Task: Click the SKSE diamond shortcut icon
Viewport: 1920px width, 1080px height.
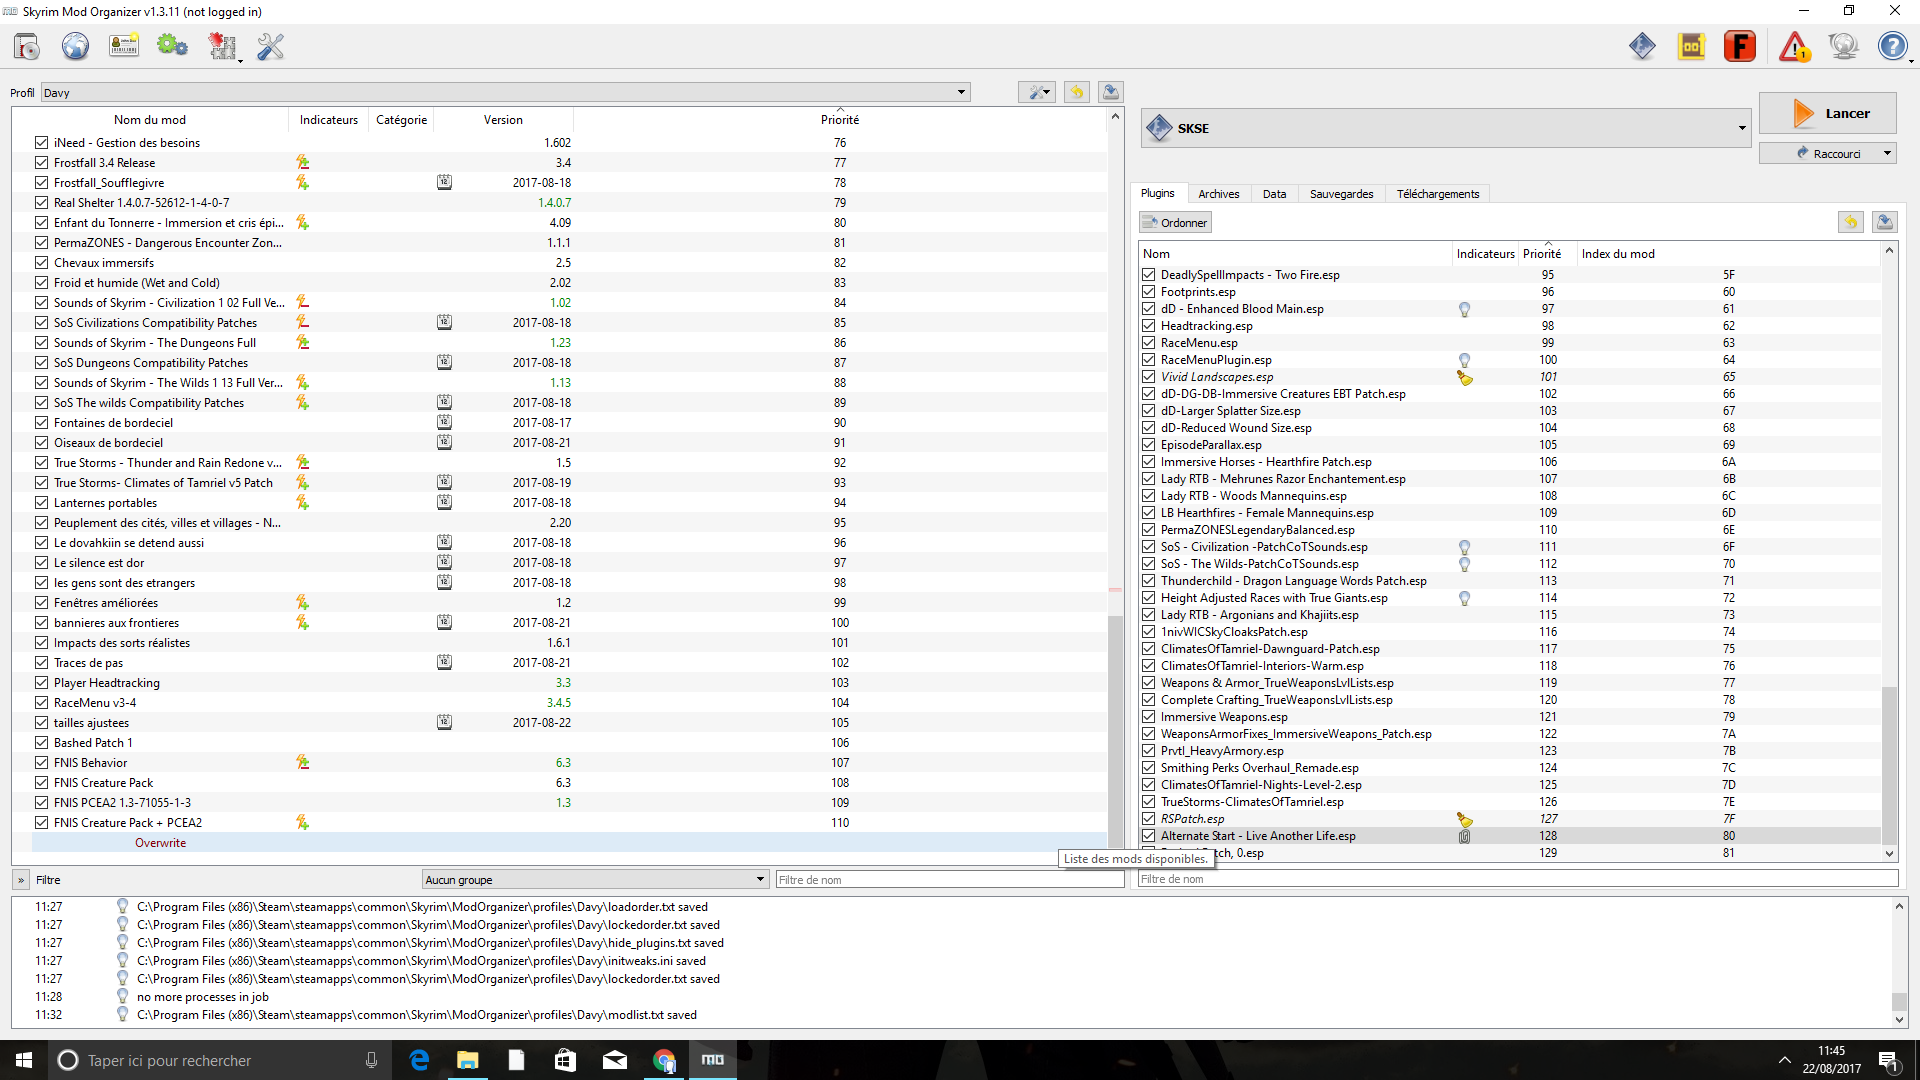Action: pyautogui.click(x=1642, y=46)
